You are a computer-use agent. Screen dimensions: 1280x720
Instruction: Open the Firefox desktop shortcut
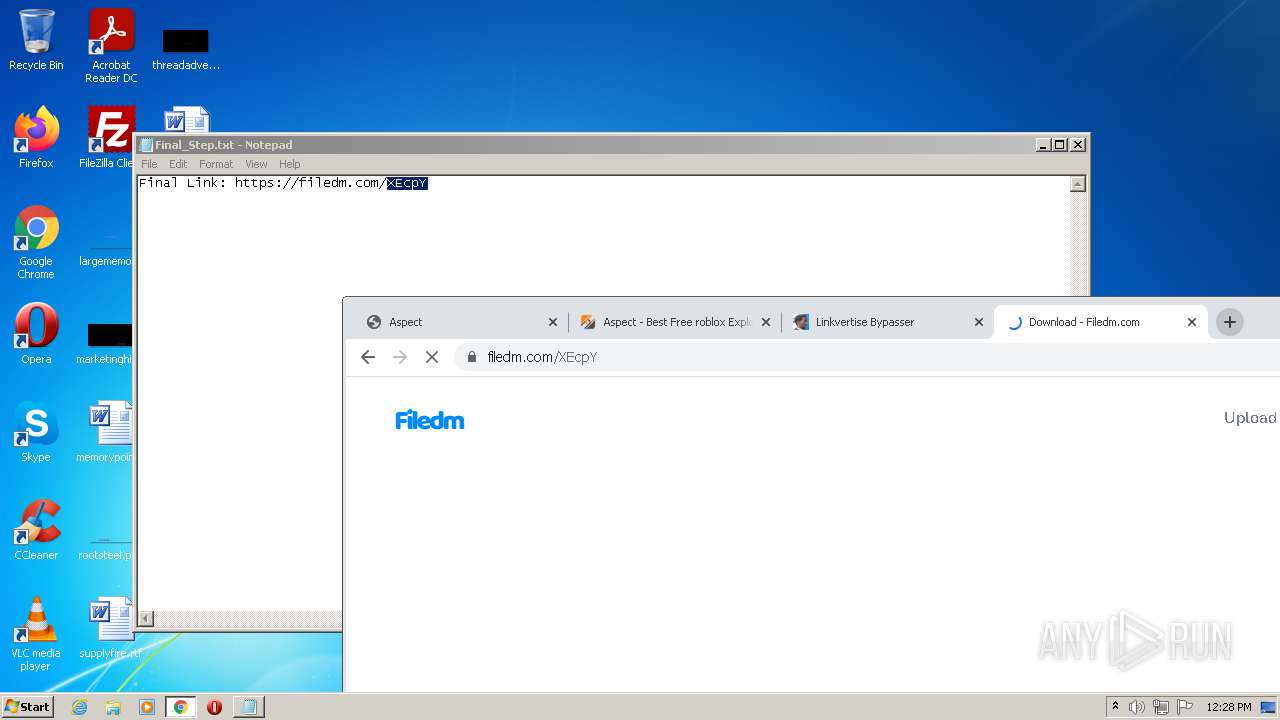36,137
